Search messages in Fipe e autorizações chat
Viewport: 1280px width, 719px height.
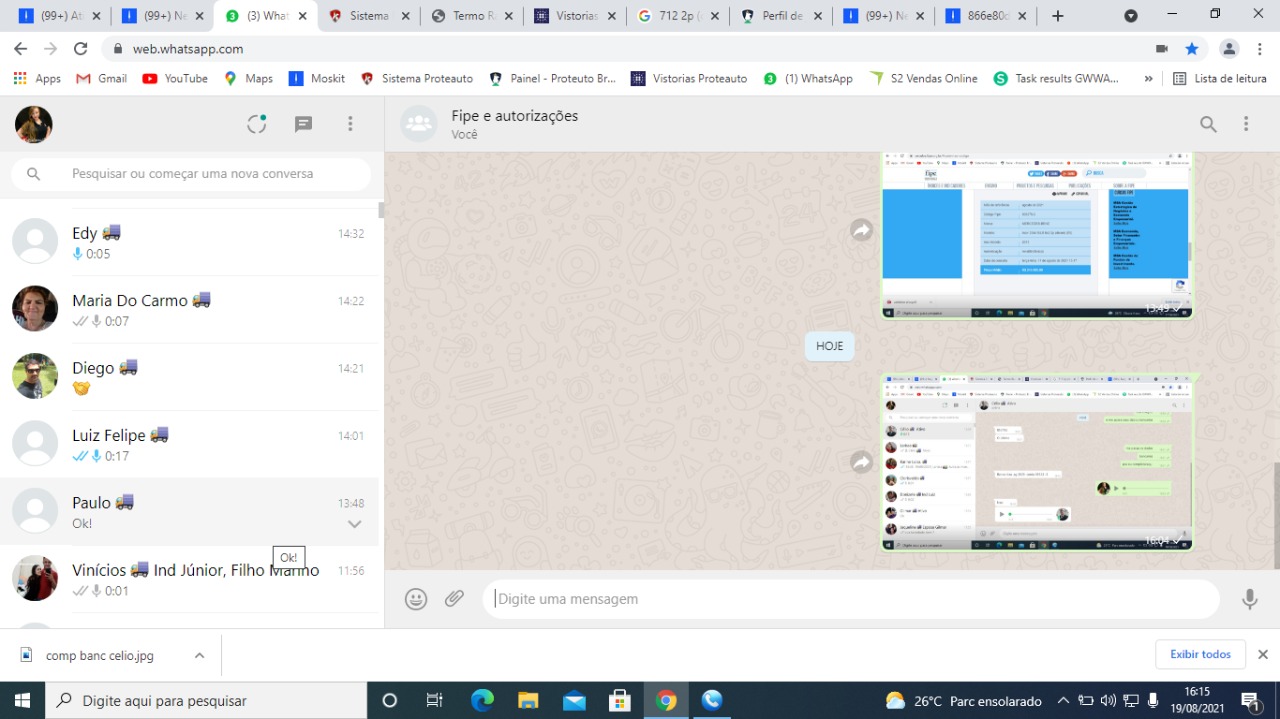point(1208,124)
